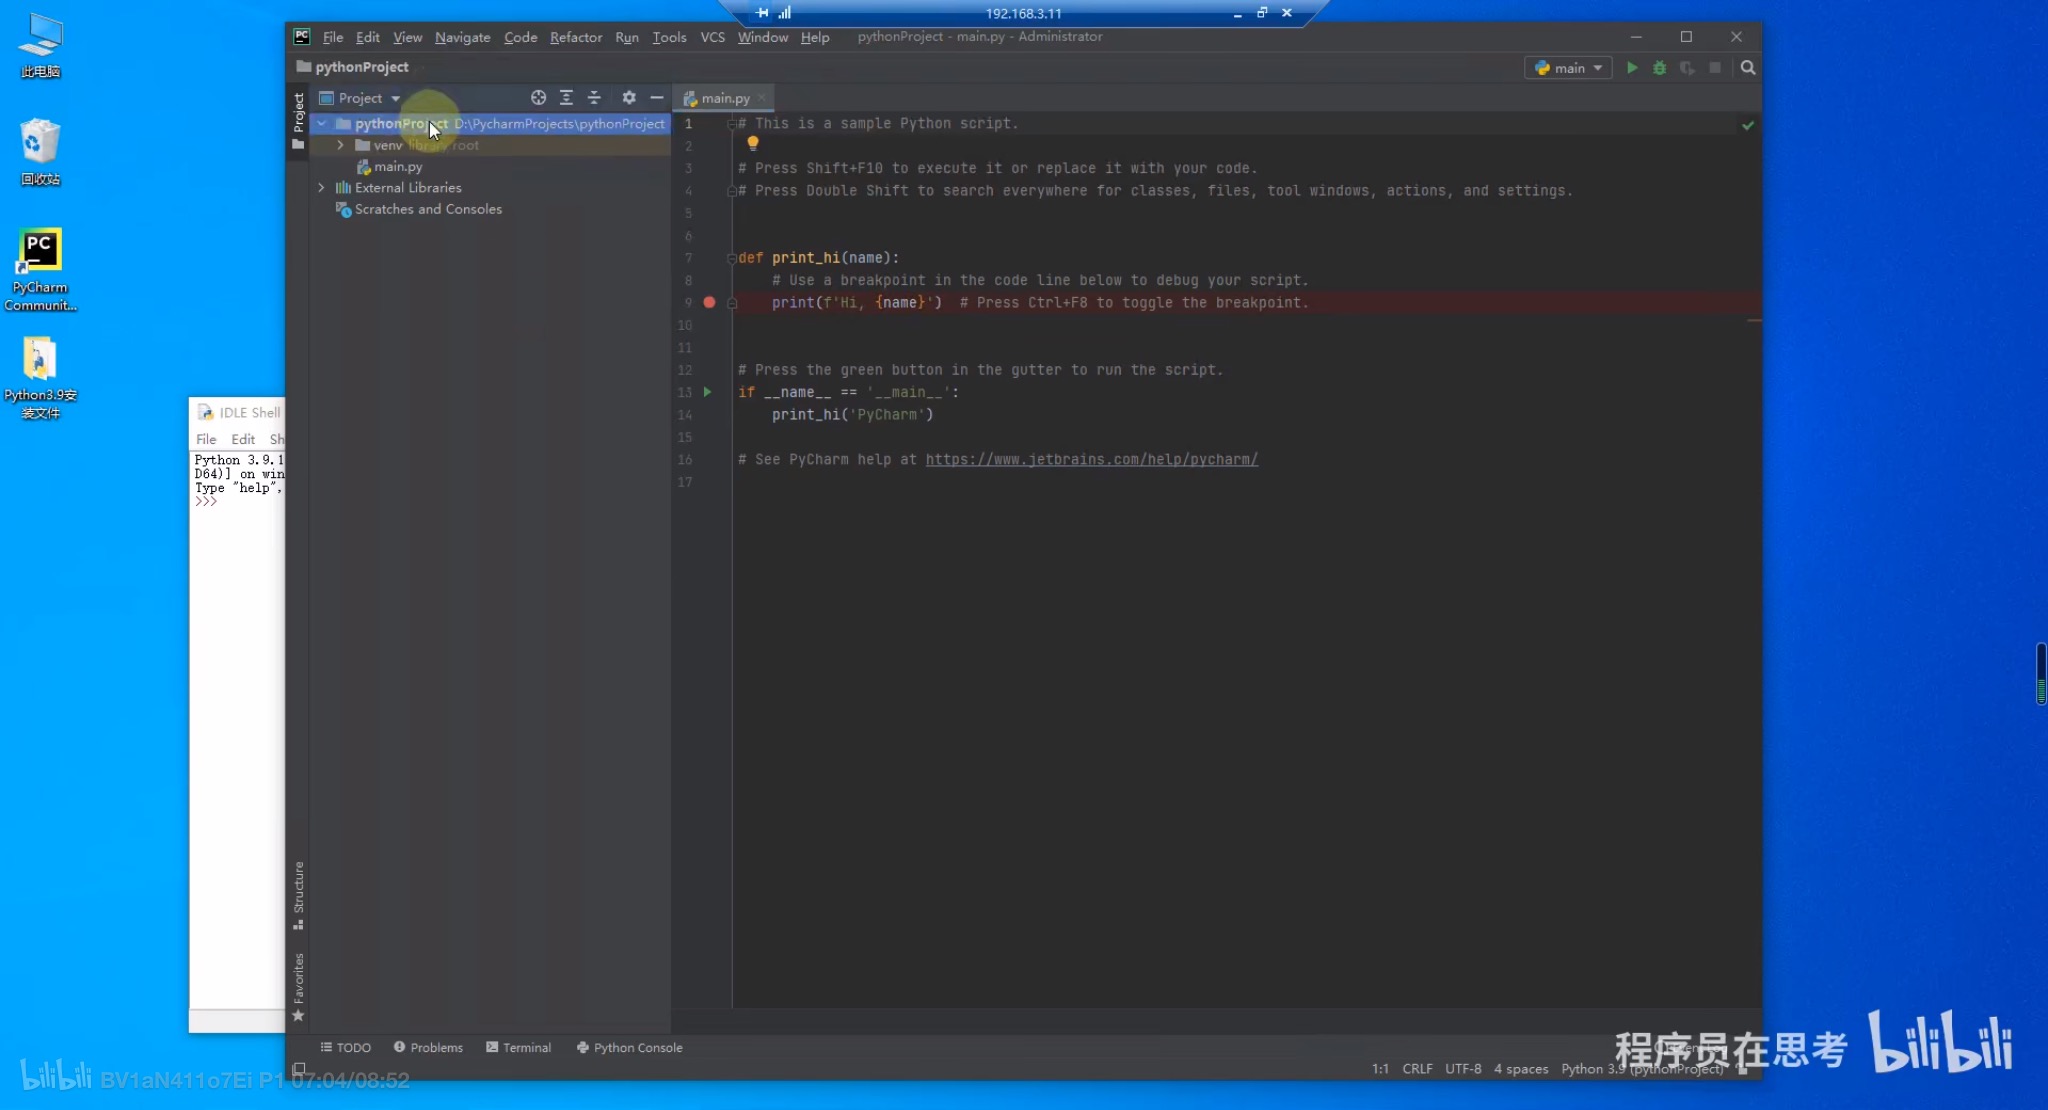Collapse all nodes icon in Project panel
The width and height of the screenshot is (2048, 1110).
[x=594, y=97]
